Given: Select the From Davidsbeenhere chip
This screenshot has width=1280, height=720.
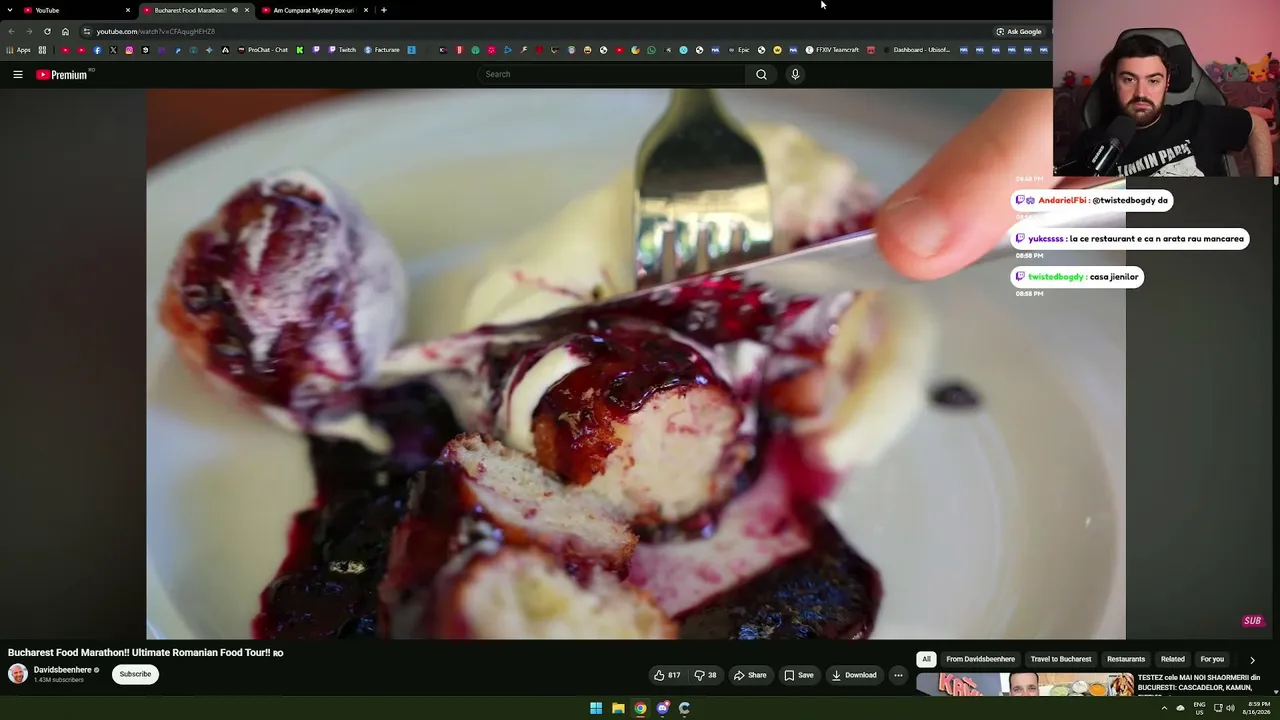Looking at the screenshot, I should tap(980, 659).
